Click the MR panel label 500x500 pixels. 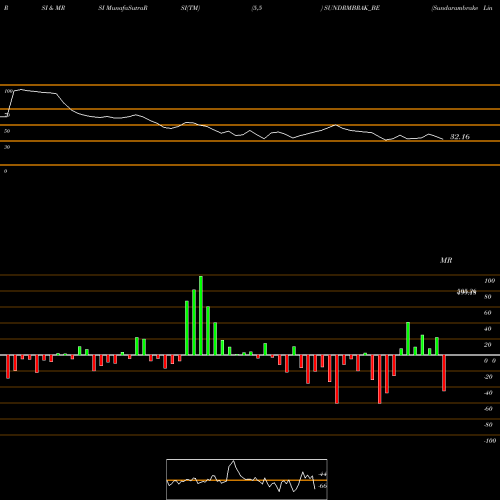[446, 260]
